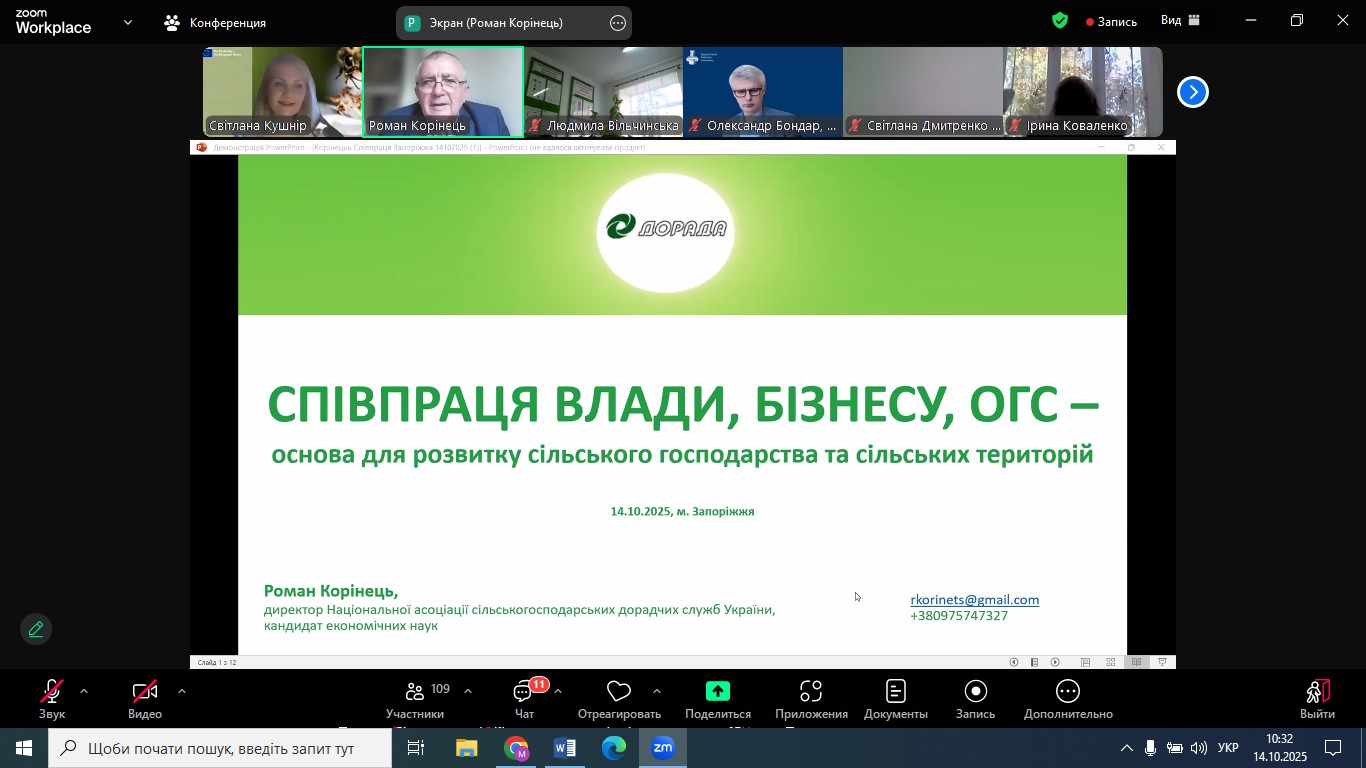Viewport: 1366px width, 768px height.
Task: Expand audio settings arrow next to Sound
Action: pos(84,691)
